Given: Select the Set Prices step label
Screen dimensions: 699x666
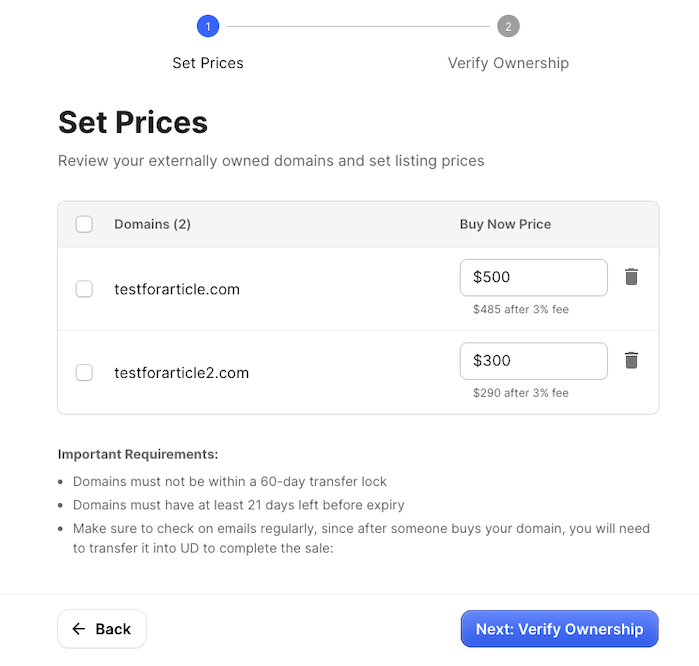Looking at the screenshot, I should point(208,63).
